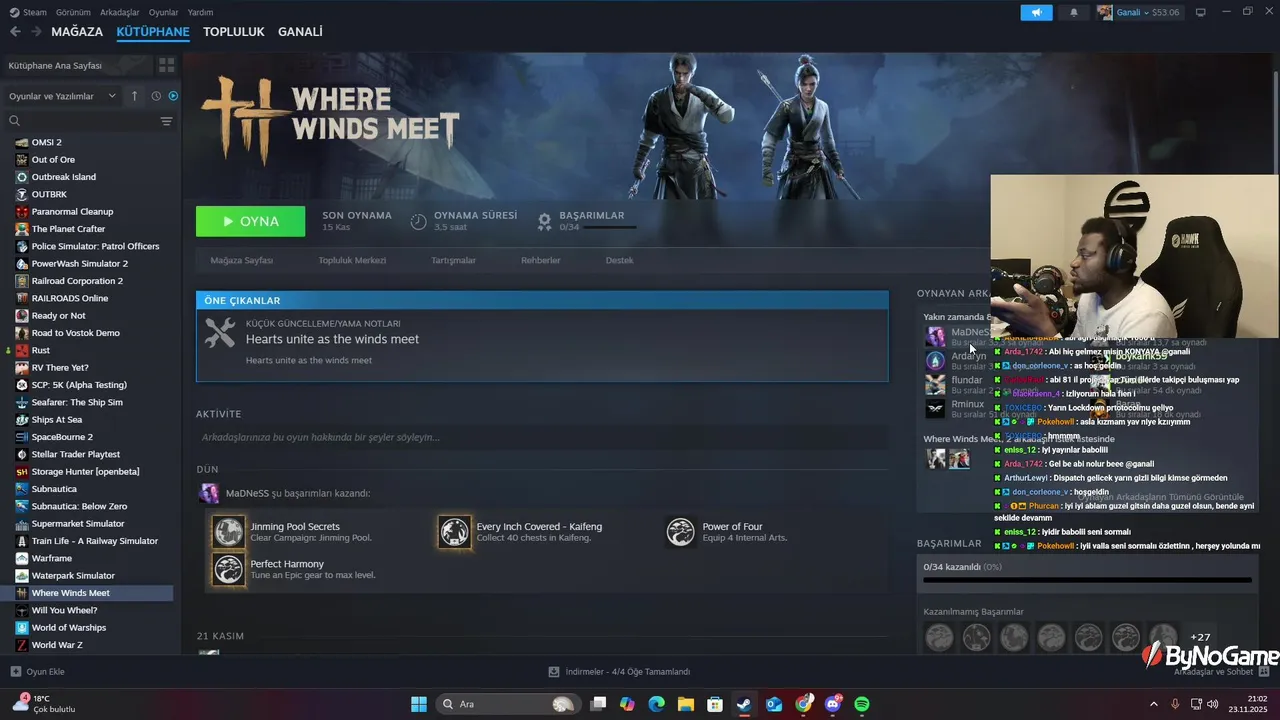Open MaDNeSS avatar in activity feed
This screenshot has height=720, width=1280.
209,493
